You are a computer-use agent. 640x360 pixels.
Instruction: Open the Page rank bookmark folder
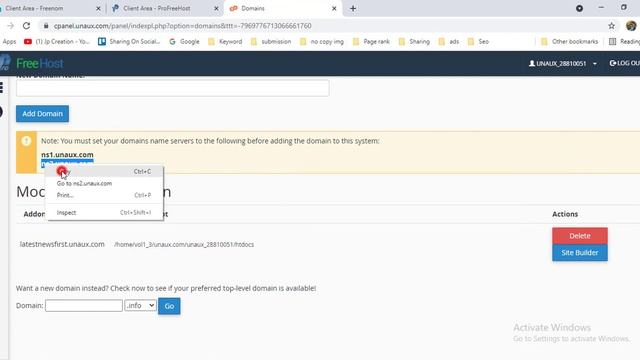[371, 42]
